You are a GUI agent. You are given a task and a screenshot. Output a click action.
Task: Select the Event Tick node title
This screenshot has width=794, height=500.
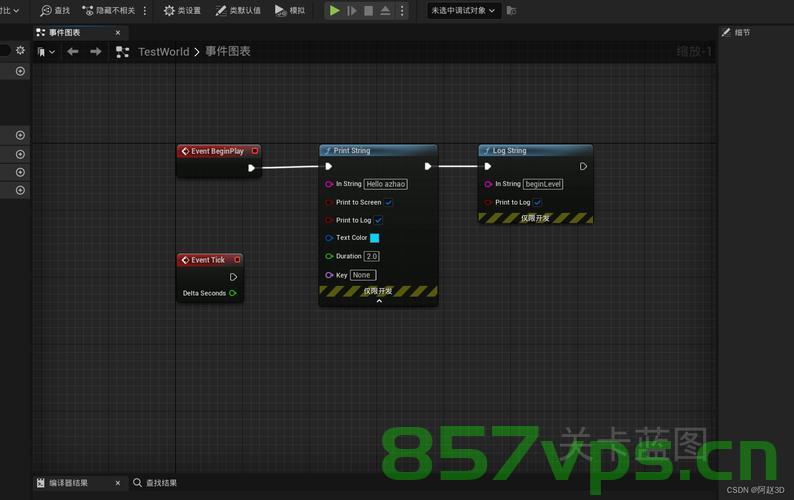(x=208, y=260)
